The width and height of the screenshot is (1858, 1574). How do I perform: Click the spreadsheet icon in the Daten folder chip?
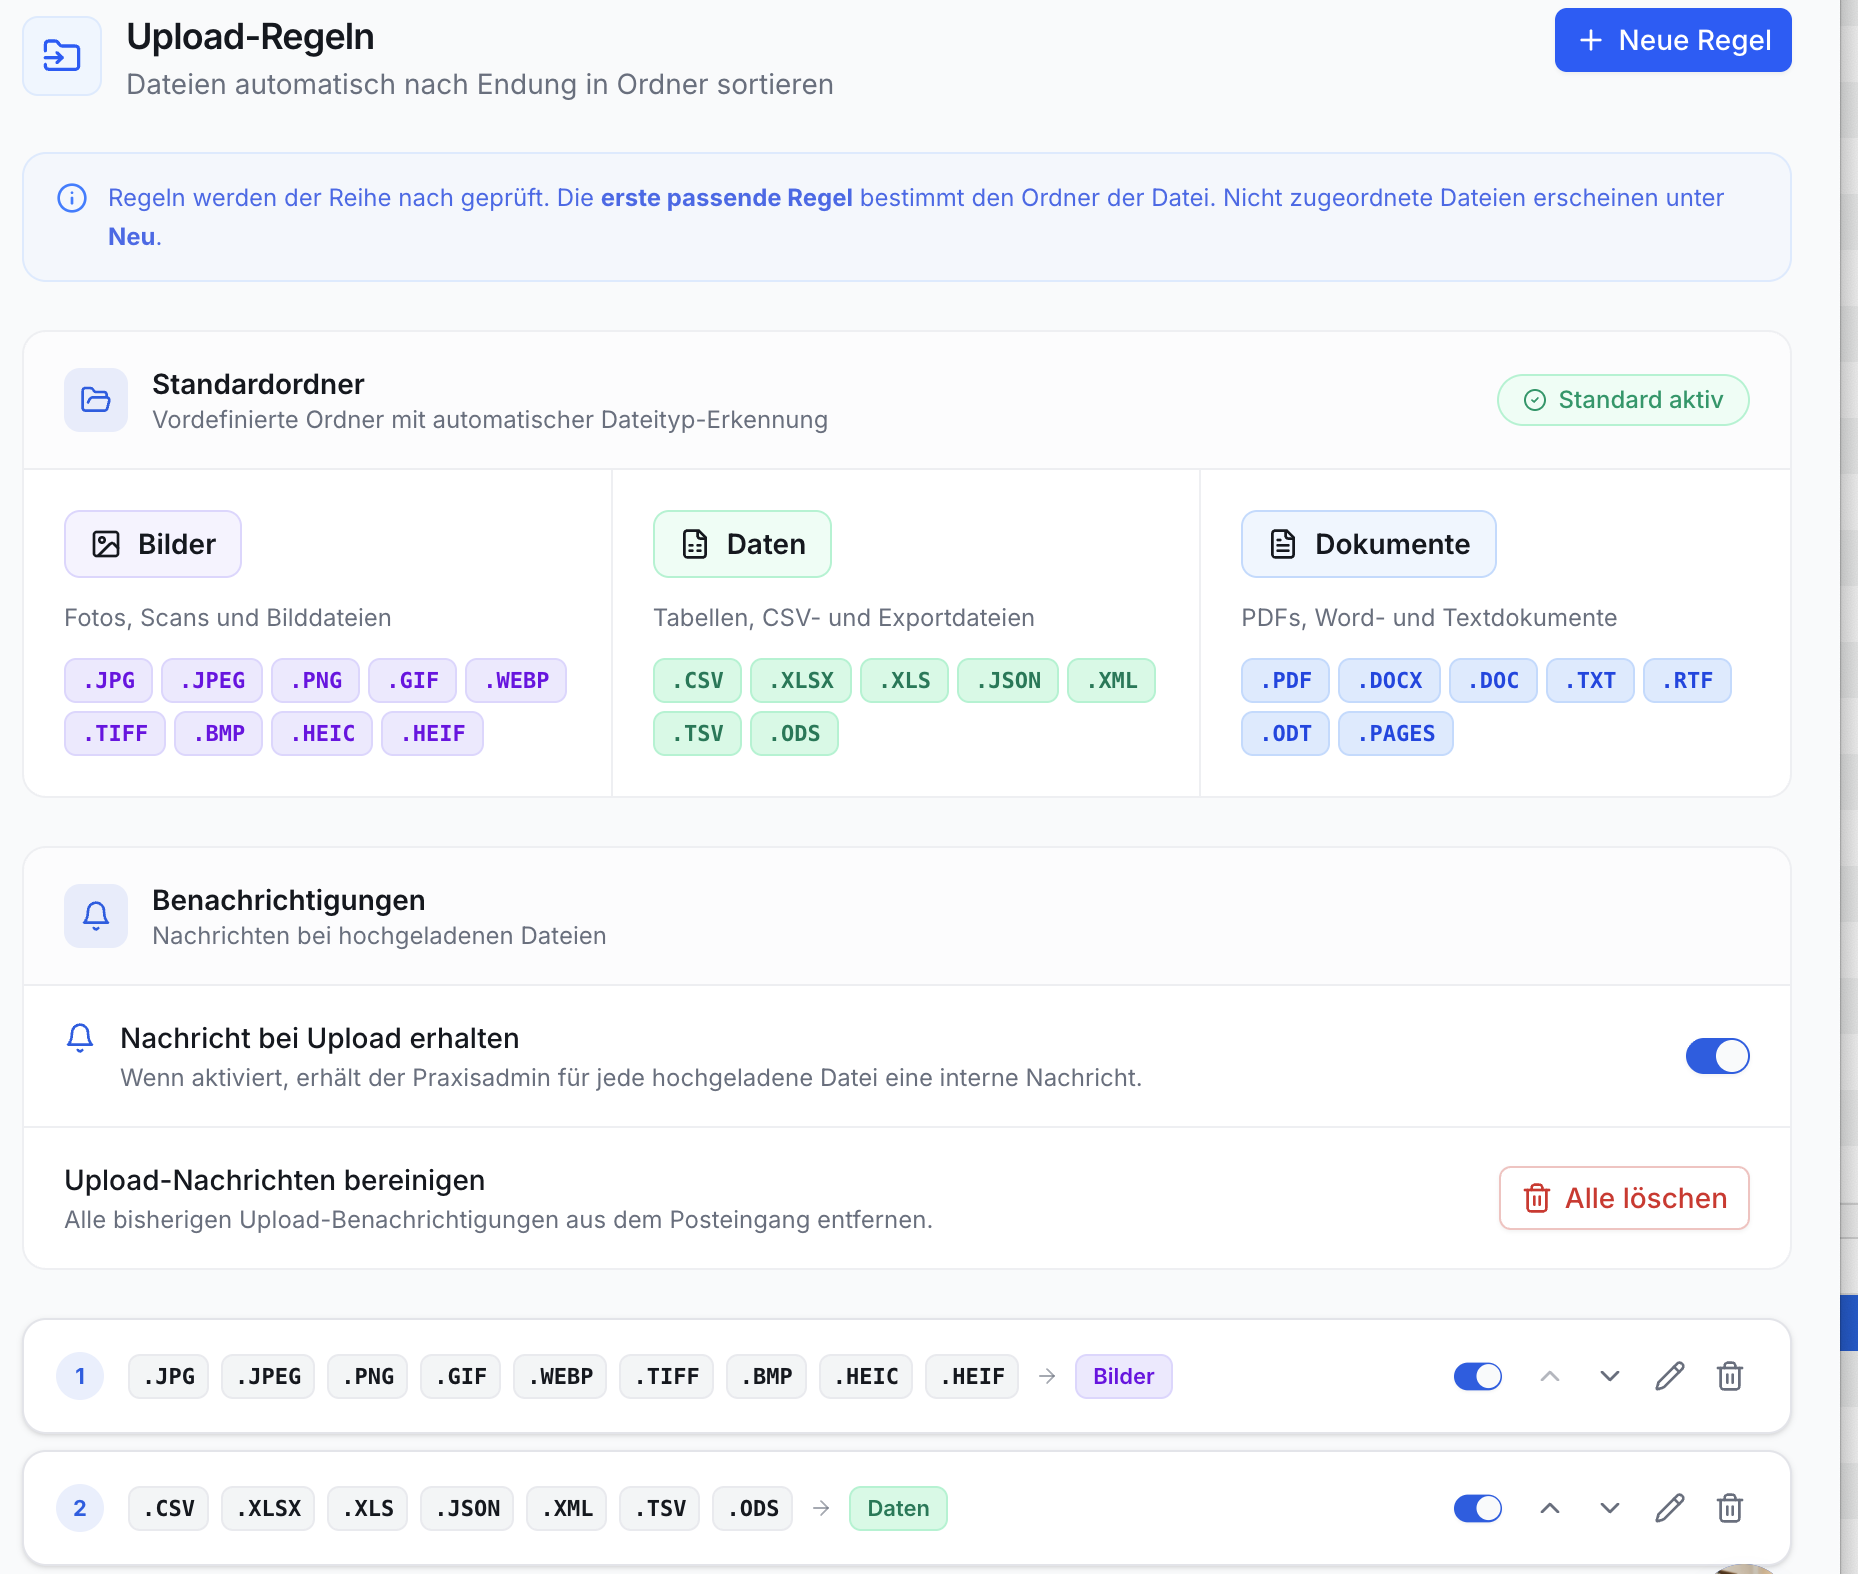tap(695, 544)
